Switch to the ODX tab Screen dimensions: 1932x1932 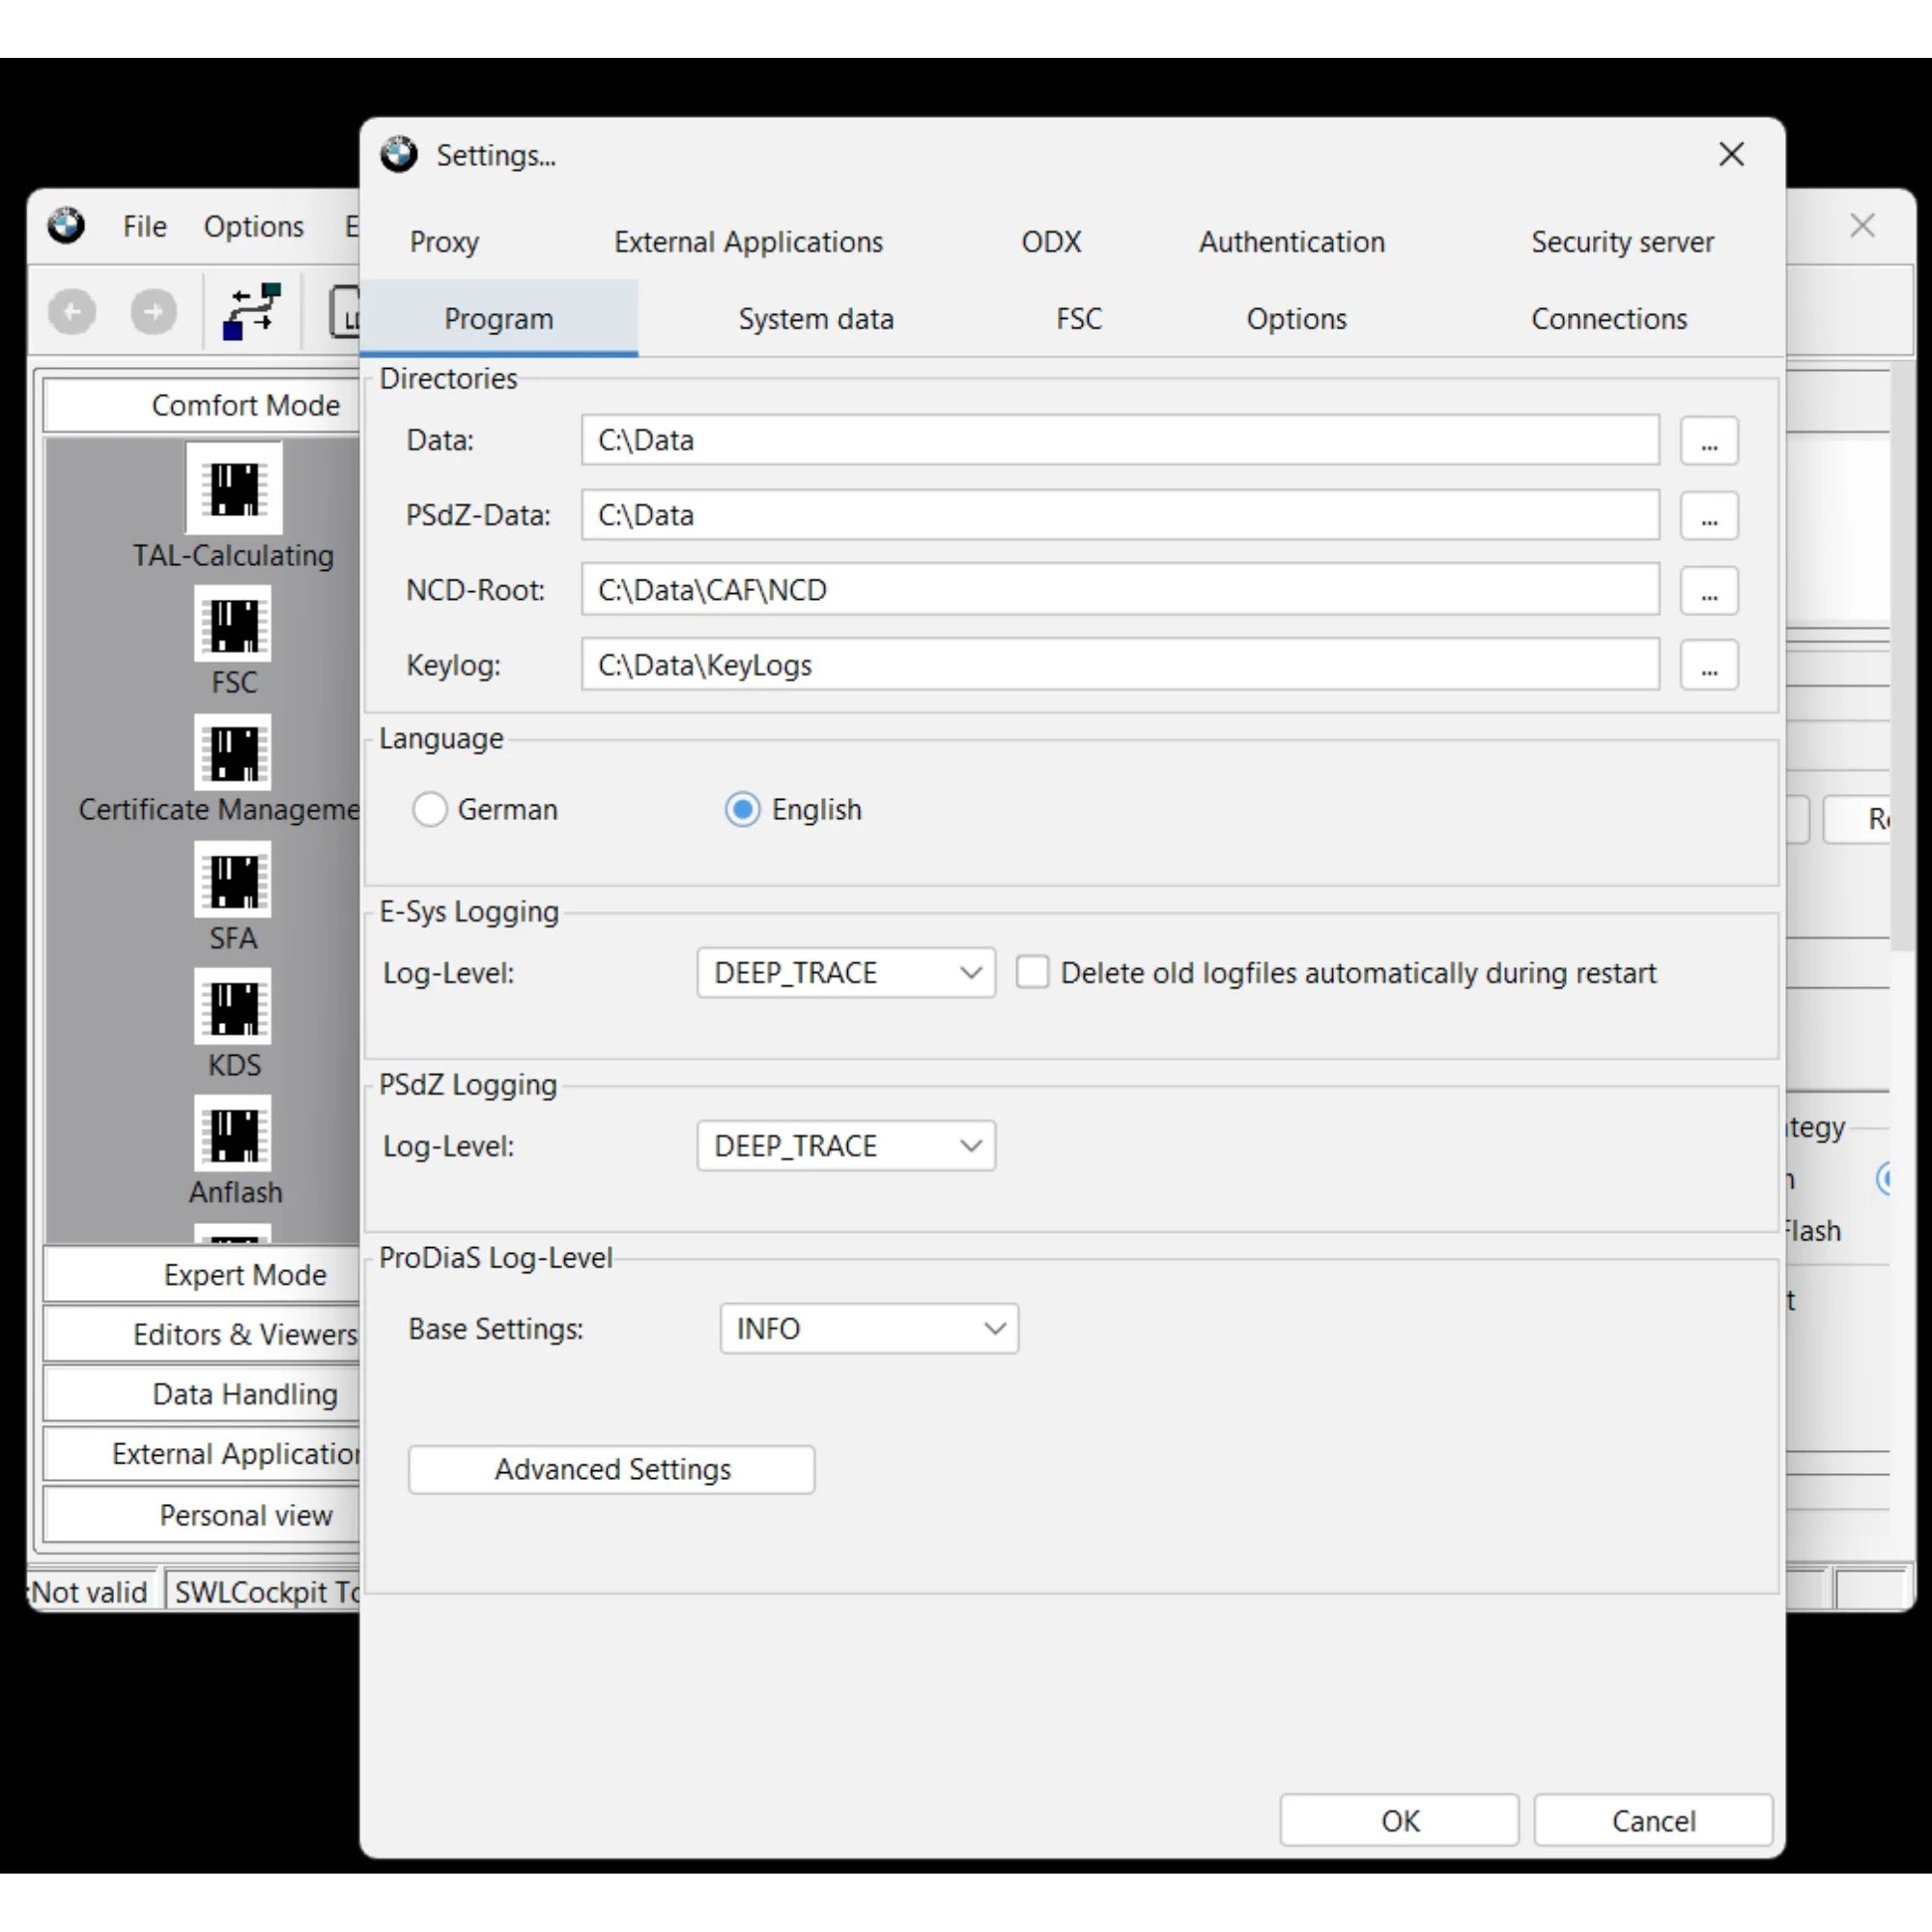tap(1051, 242)
